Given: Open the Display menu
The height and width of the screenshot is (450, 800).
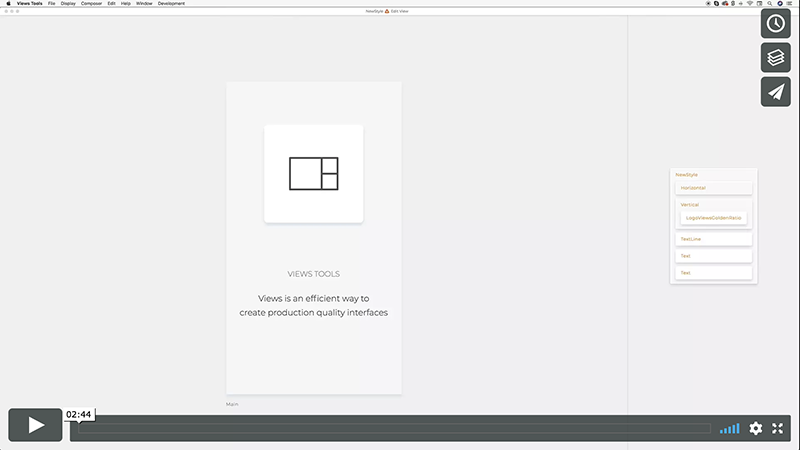Looking at the screenshot, I should 68,4.
